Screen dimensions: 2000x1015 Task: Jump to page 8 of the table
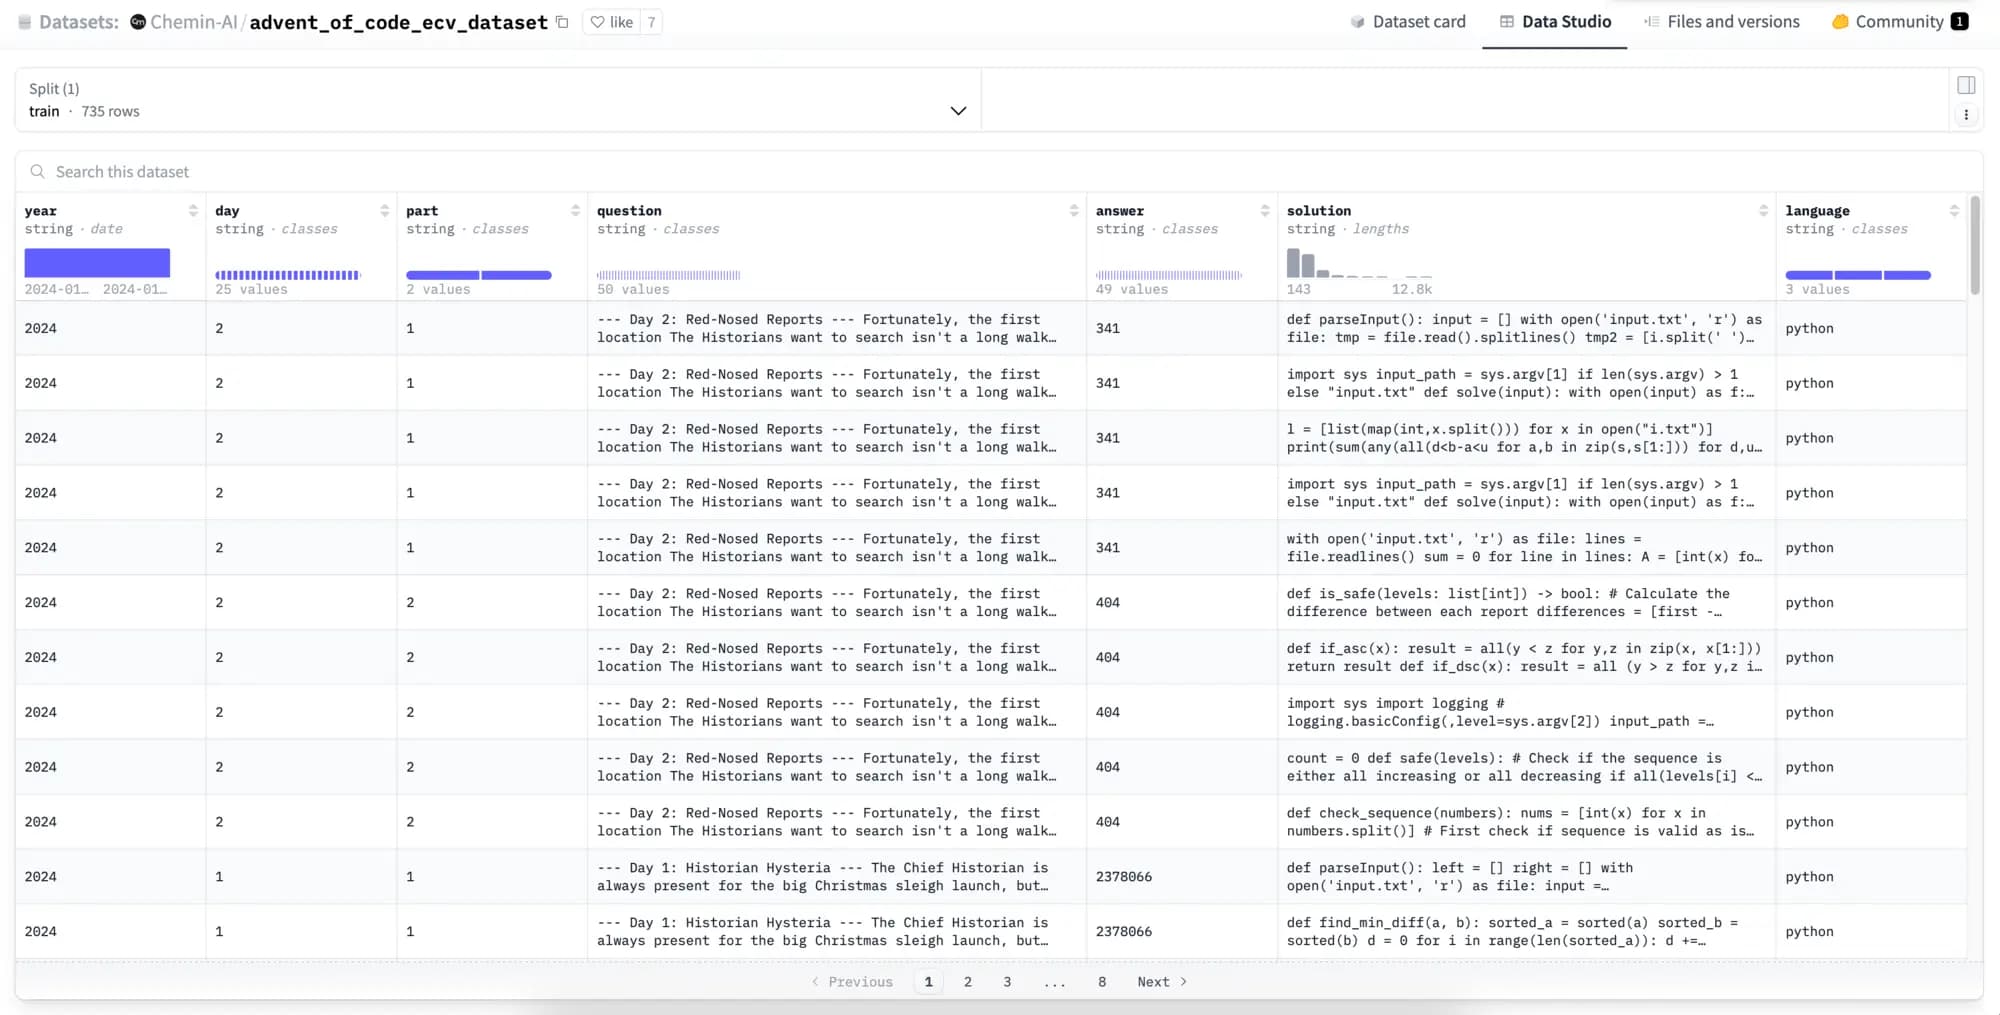[1102, 982]
